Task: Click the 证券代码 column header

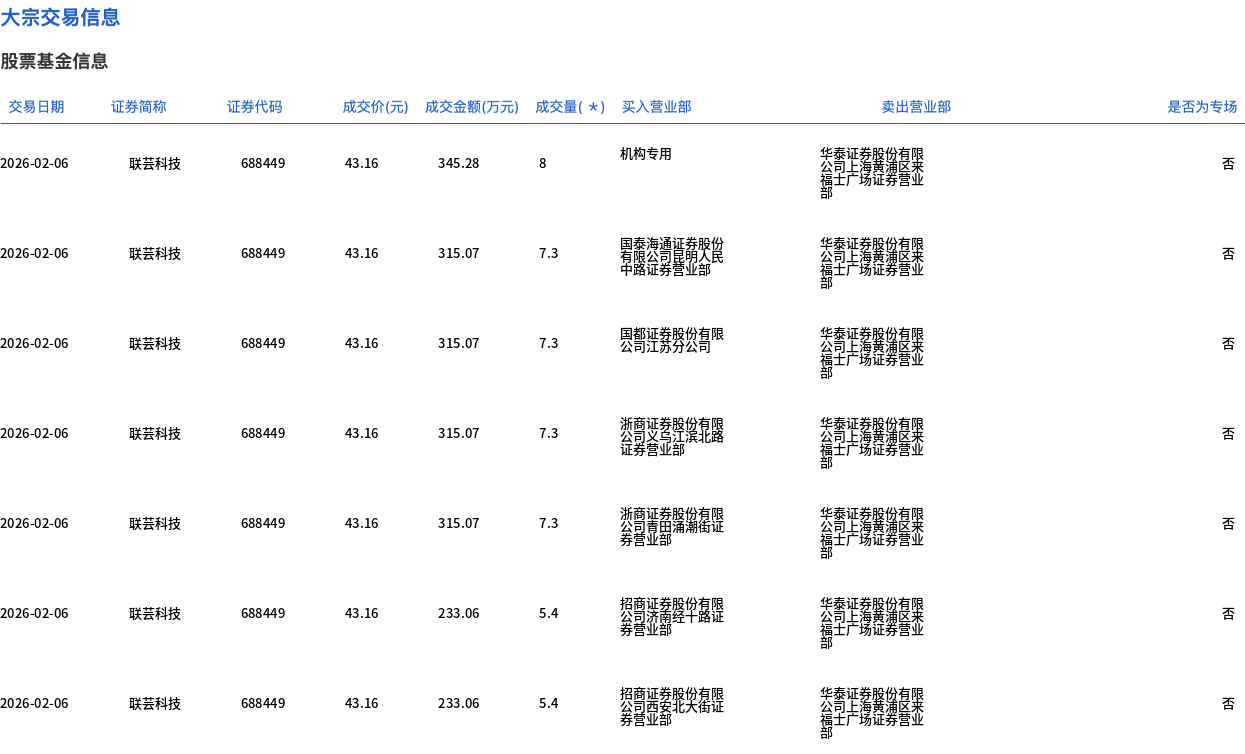Action: tap(255, 107)
